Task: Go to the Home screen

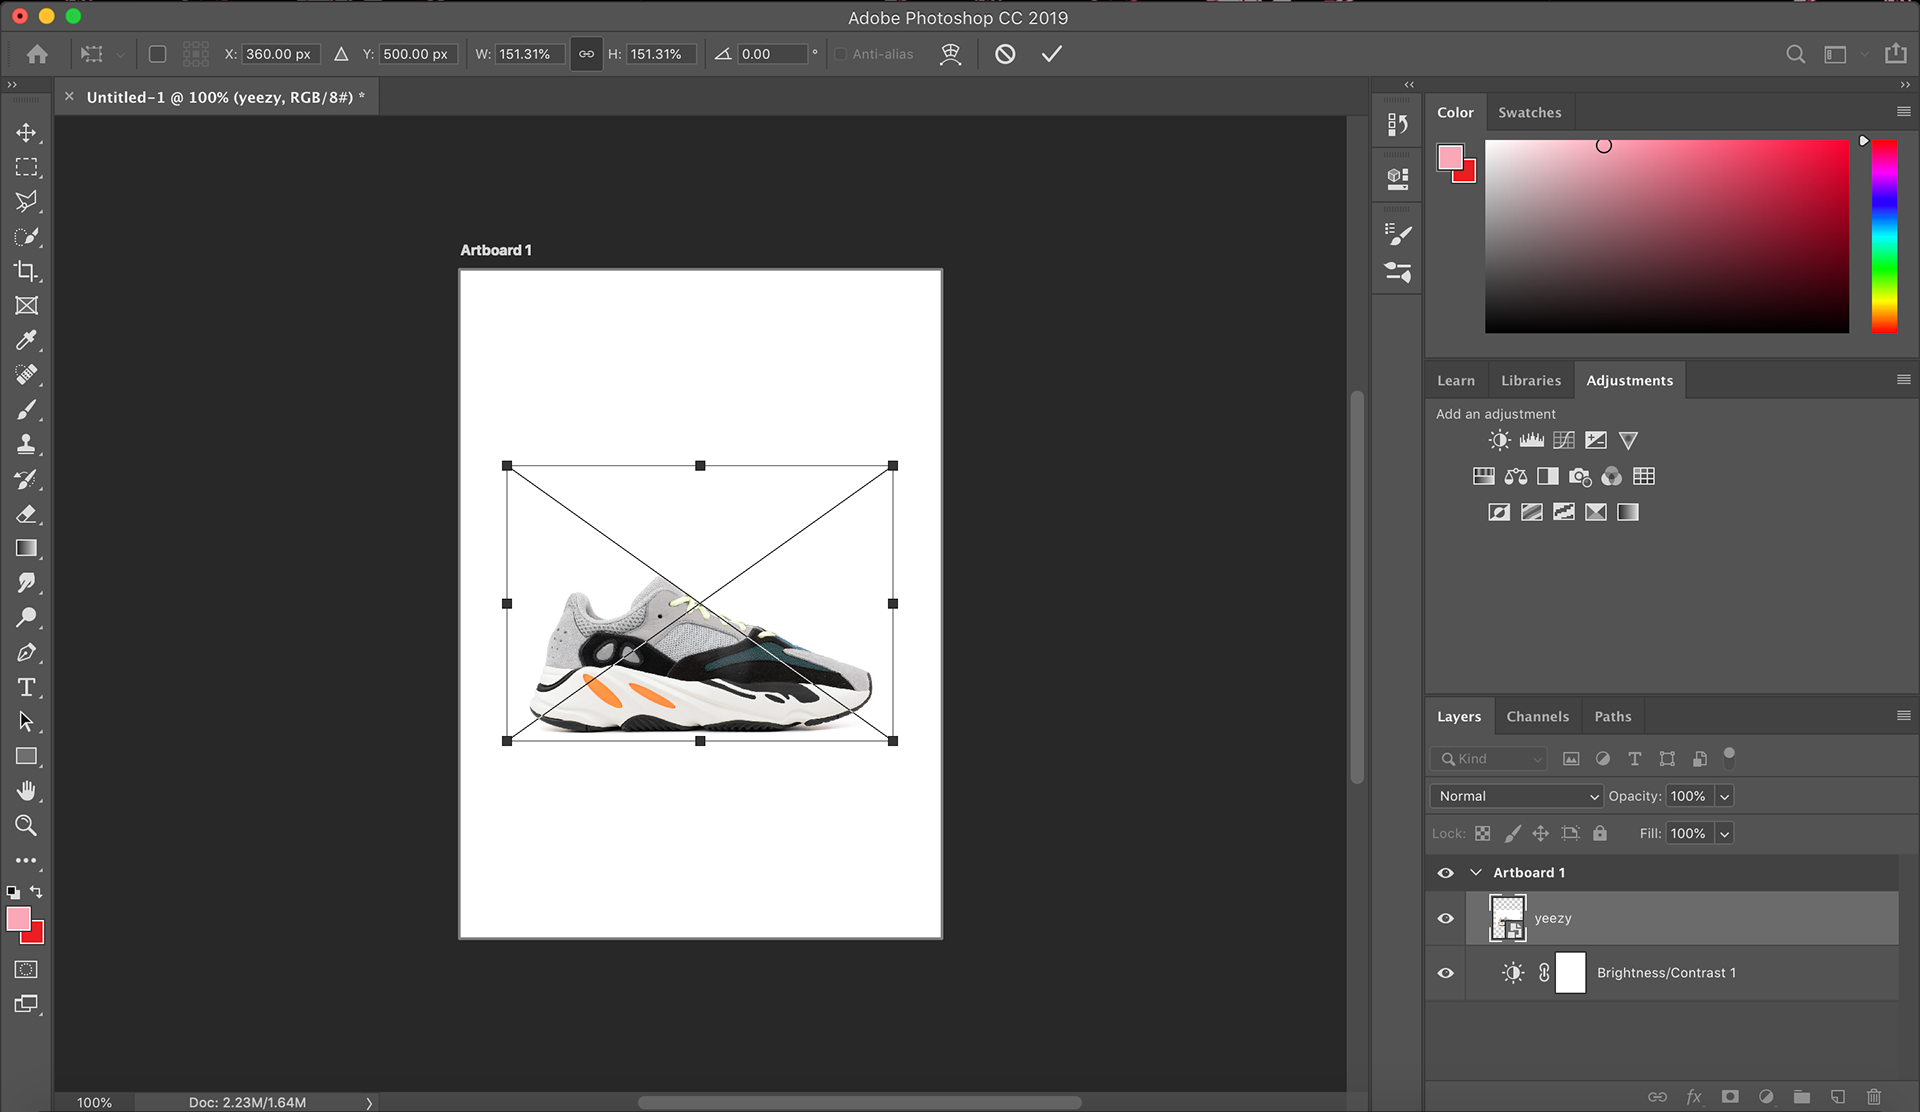Action: pos(37,54)
